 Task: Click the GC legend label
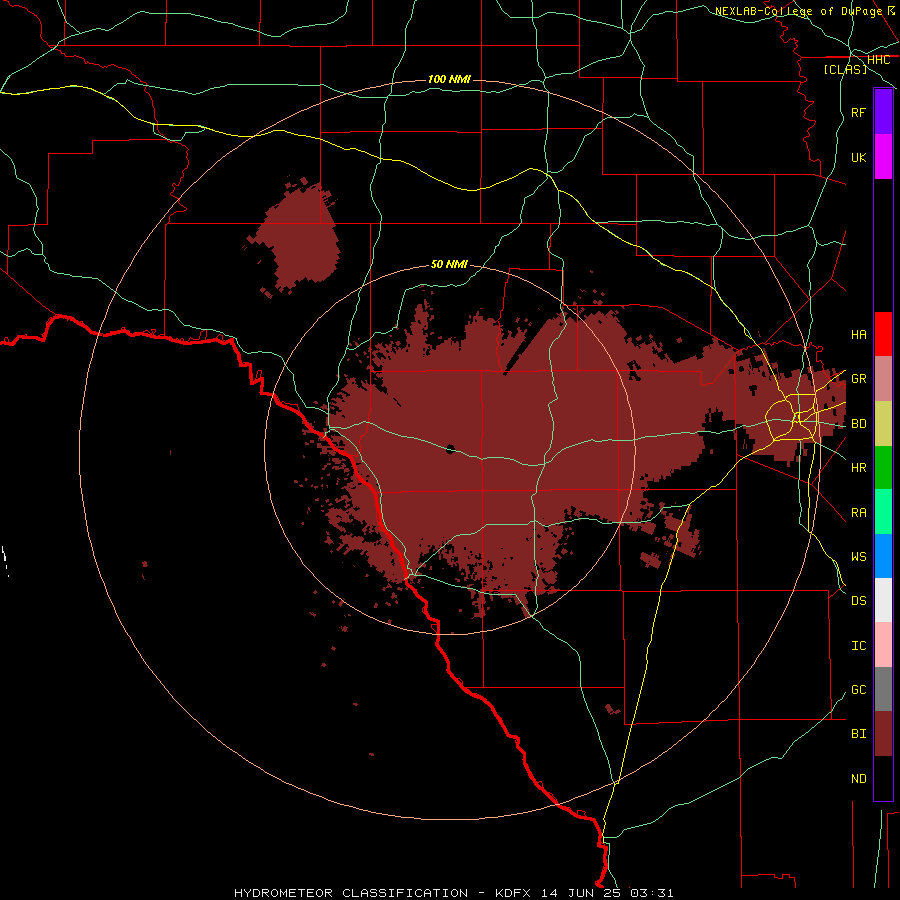point(858,690)
